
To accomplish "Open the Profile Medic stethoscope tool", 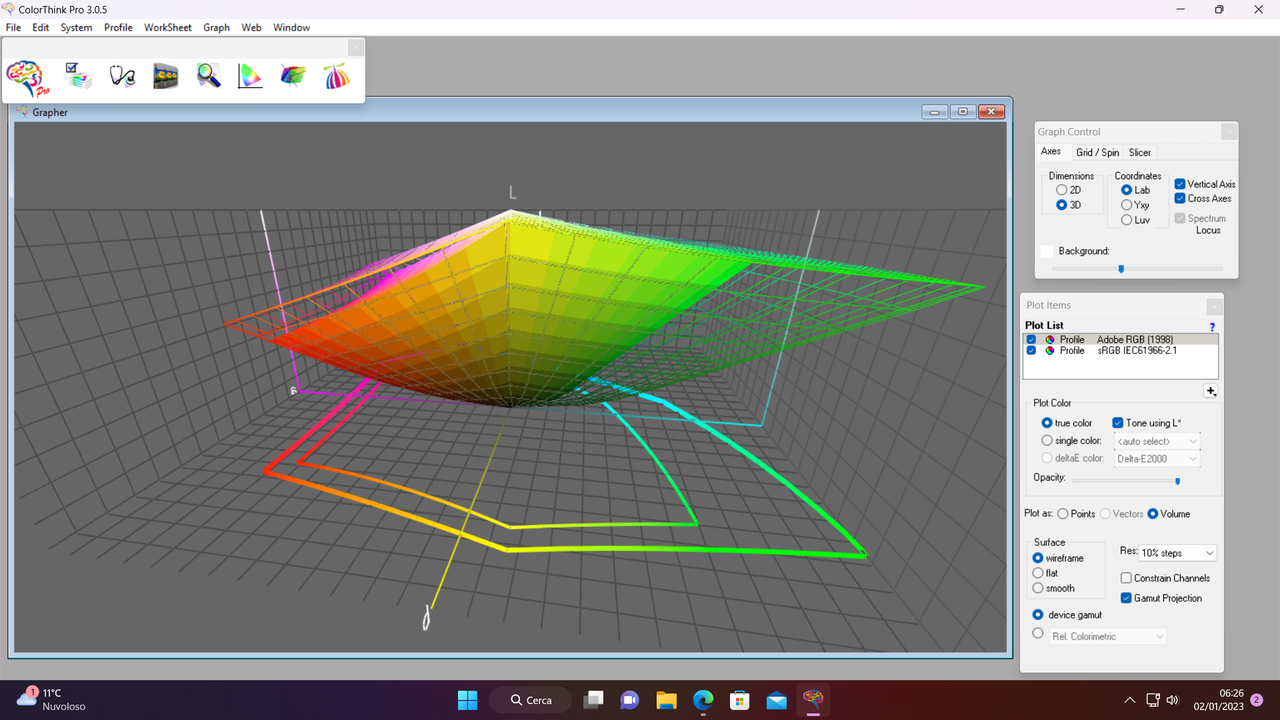I will [122, 75].
